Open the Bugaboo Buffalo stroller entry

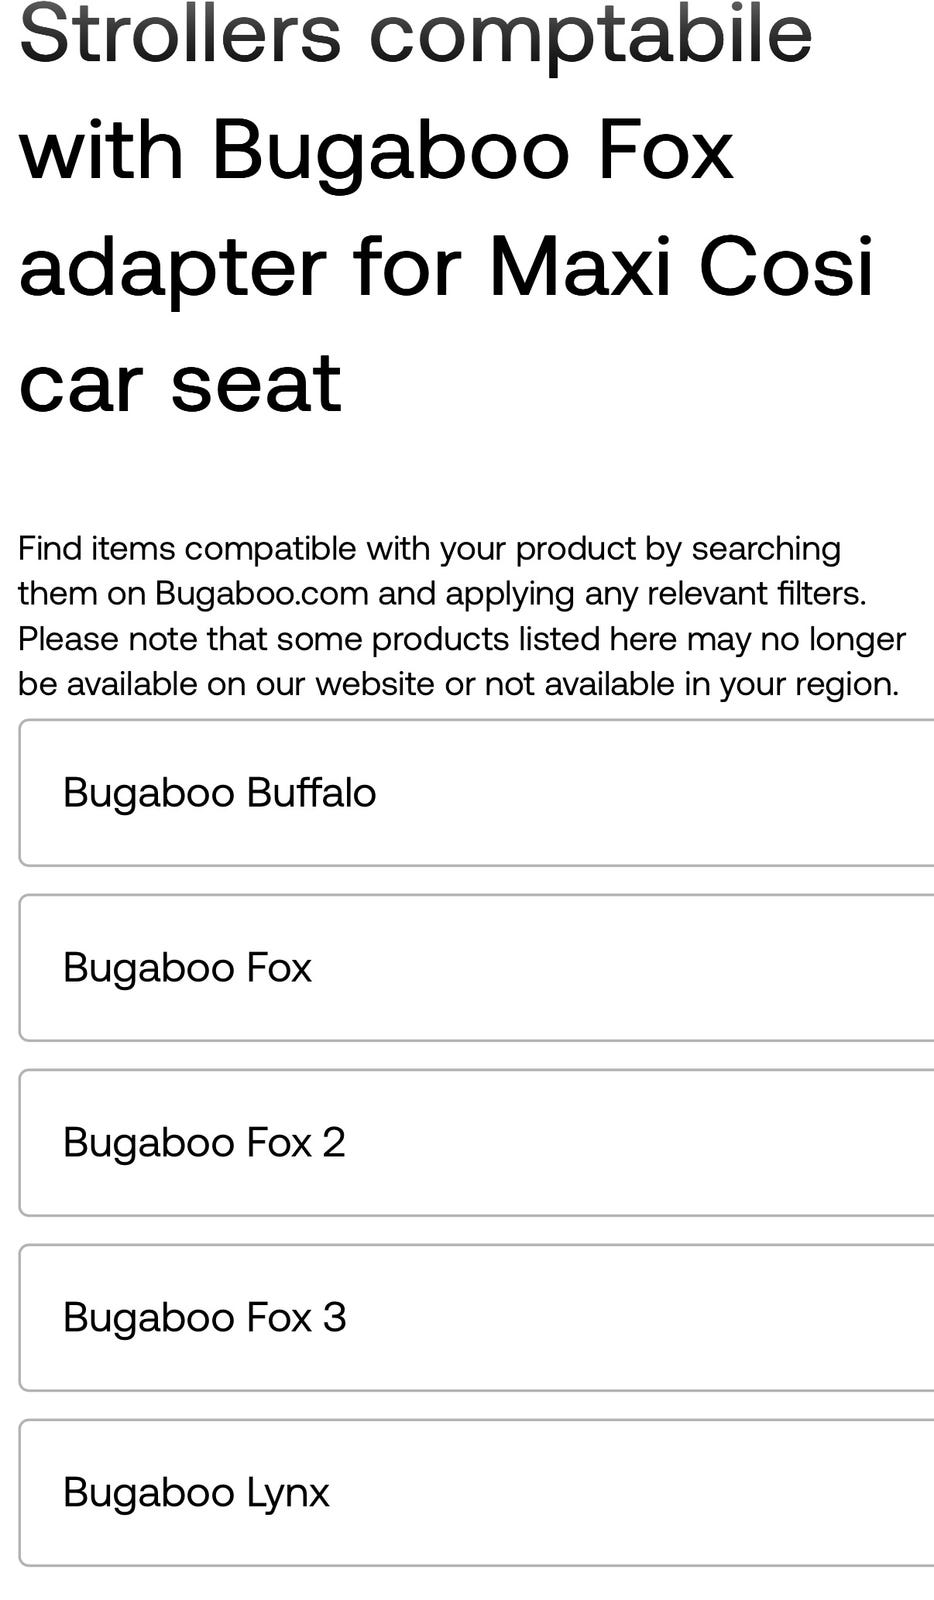(476, 792)
